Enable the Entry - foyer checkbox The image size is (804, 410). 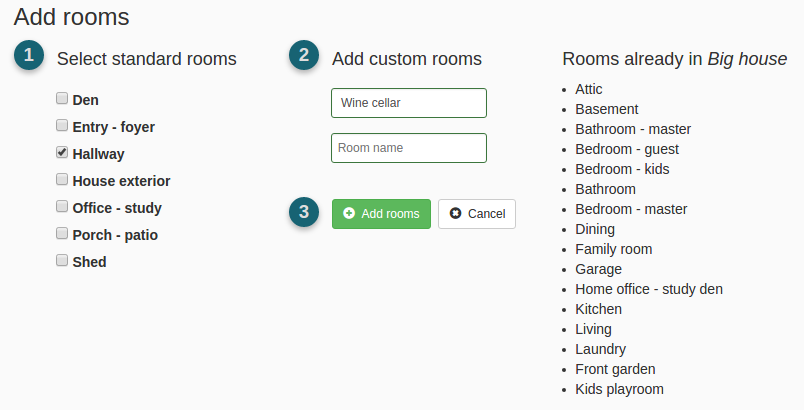(x=62, y=125)
